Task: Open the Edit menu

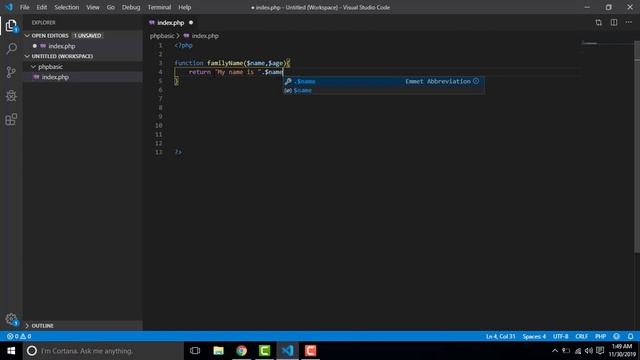Action: coord(42,7)
